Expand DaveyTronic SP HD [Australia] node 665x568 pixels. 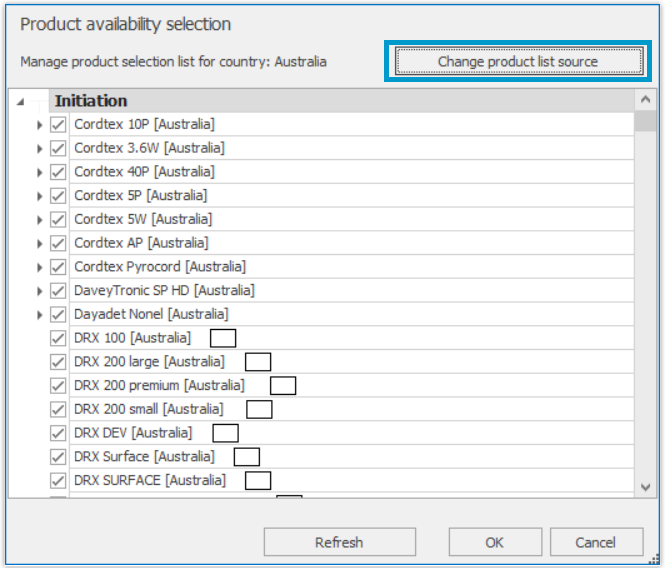(39, 291)
